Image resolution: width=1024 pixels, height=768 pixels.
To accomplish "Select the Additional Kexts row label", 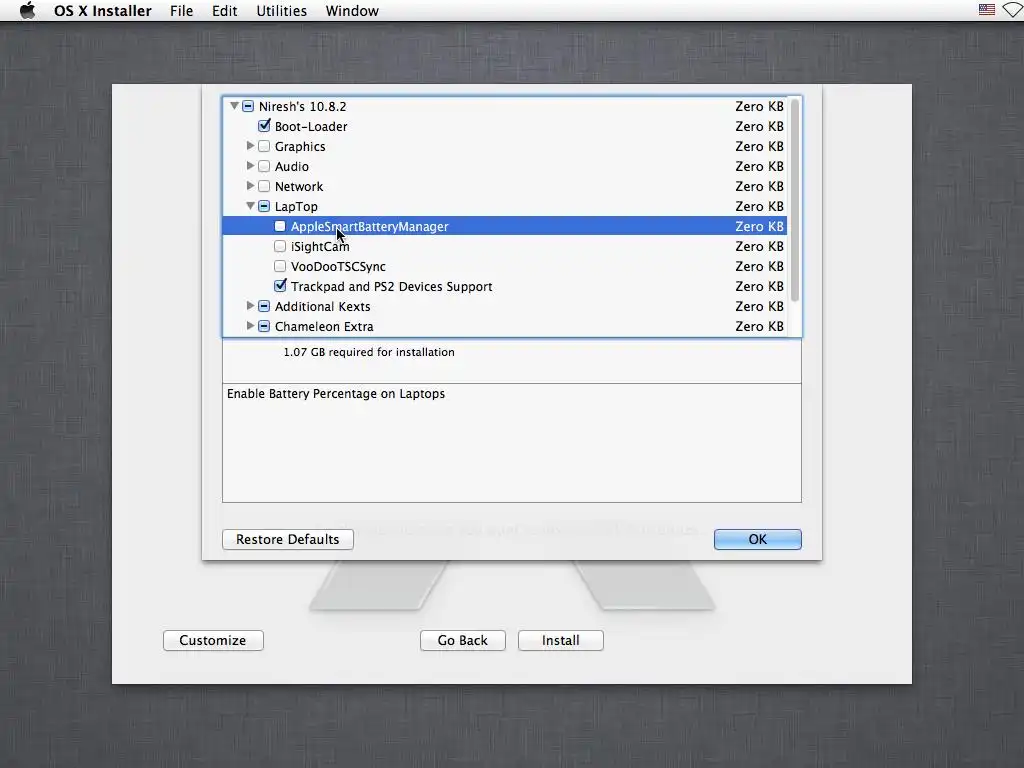I will [323, 306].
